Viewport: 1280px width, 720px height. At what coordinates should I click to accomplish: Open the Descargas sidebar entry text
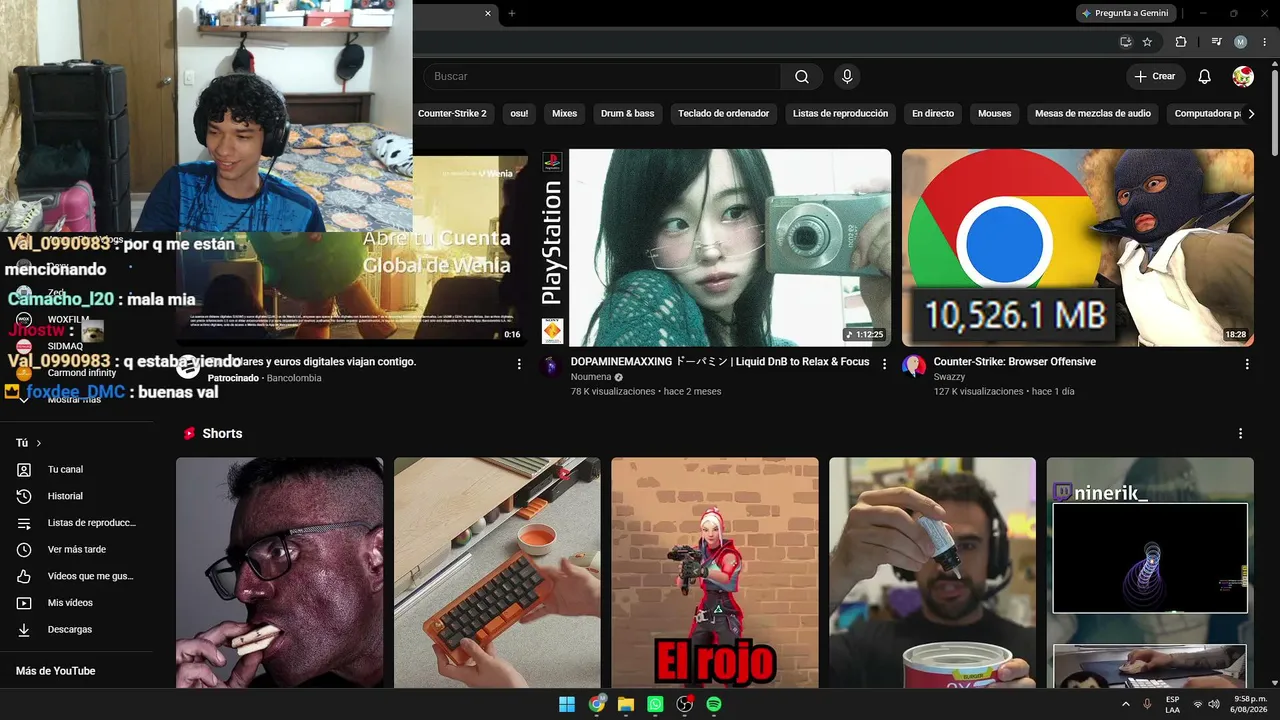[70, 630]
